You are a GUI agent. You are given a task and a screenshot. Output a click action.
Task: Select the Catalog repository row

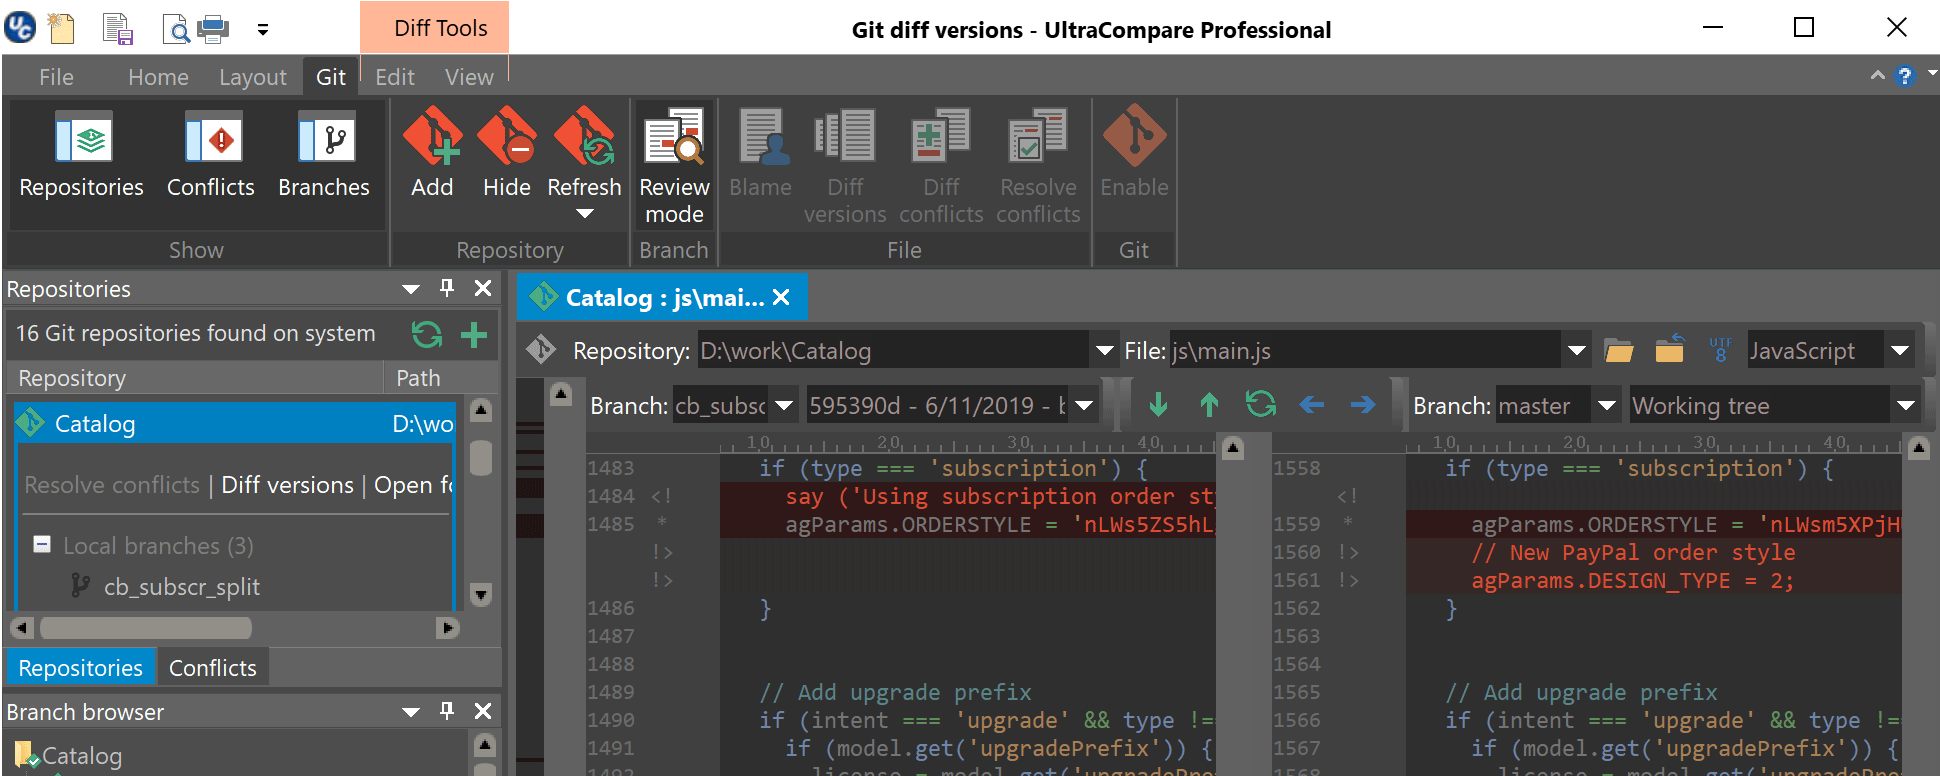click(235, 423)
